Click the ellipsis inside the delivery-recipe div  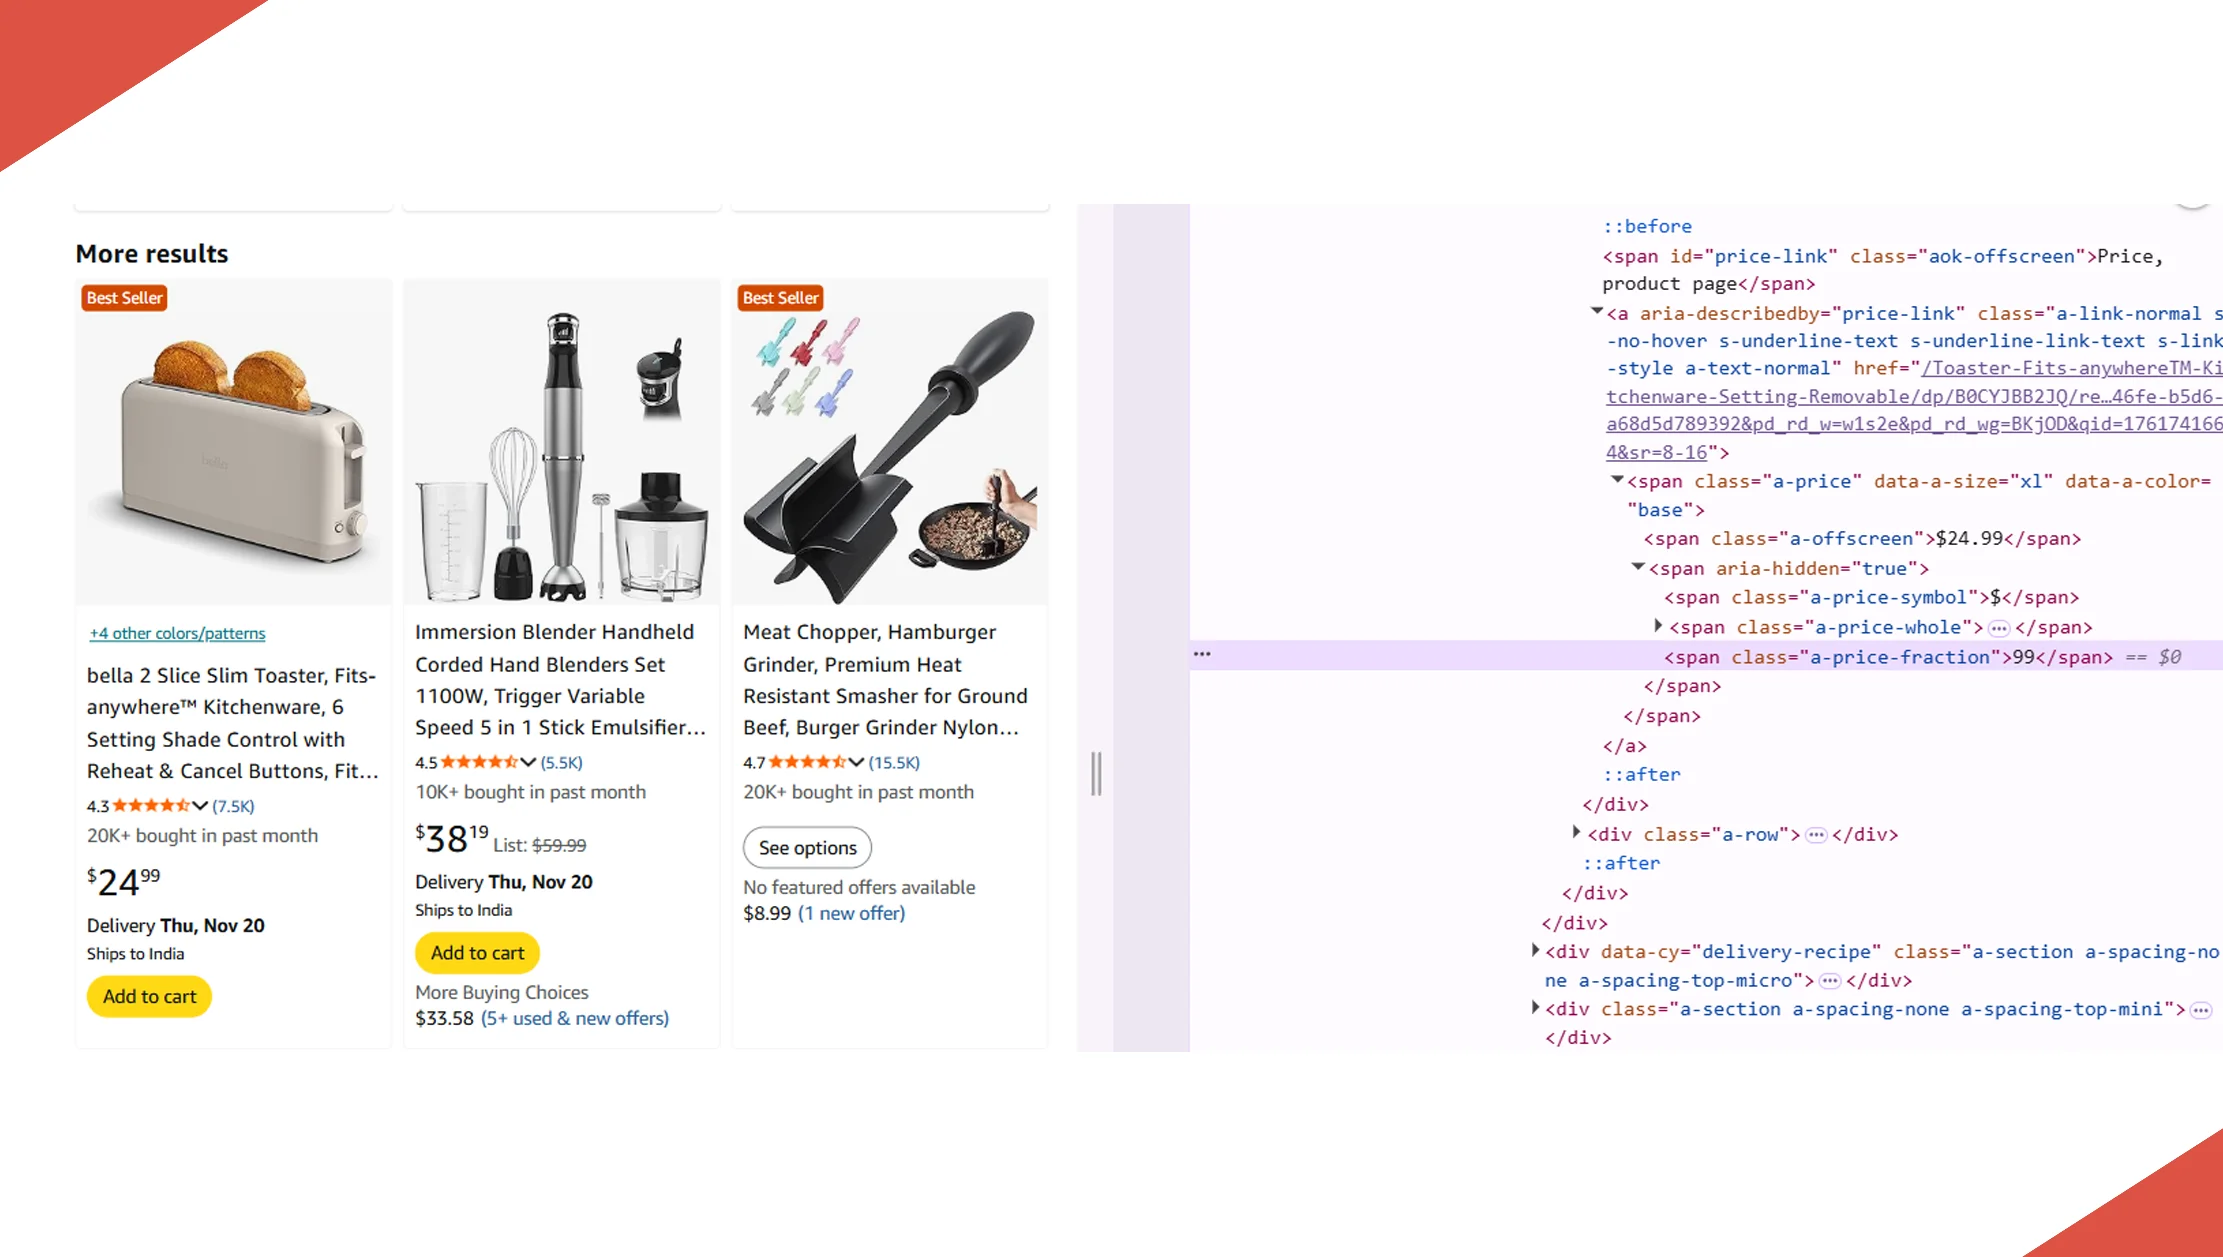pyautogui.click(x=1829, y=981)
